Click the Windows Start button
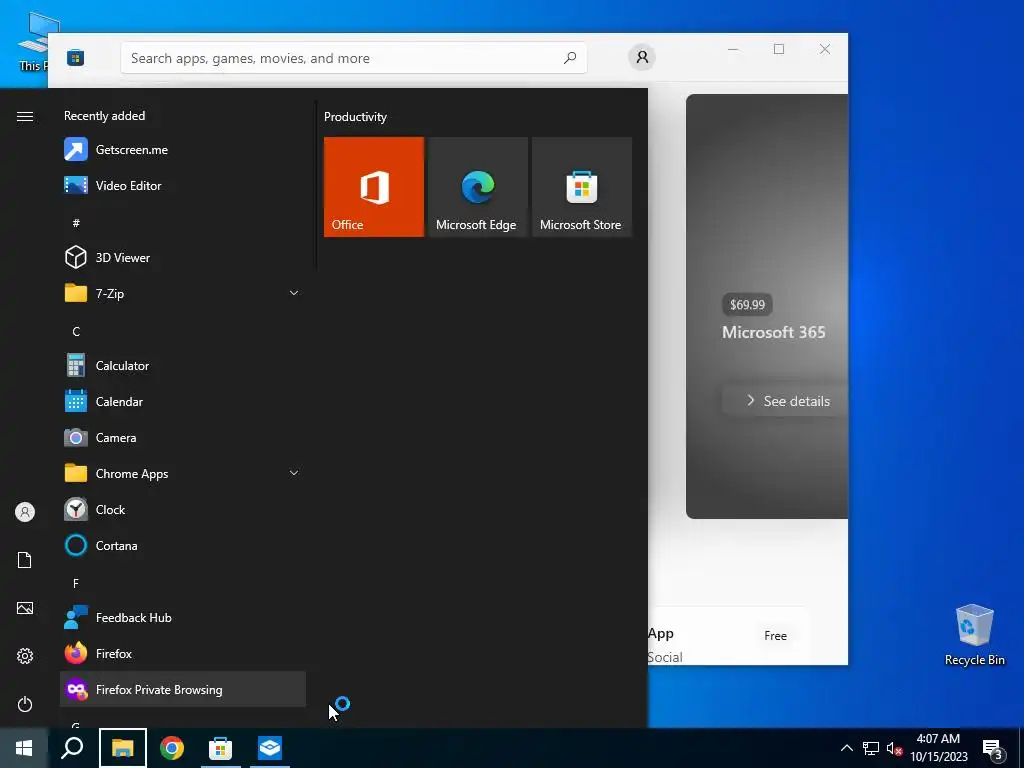Image resolution: width=1024 pixels, height=768 pixels. pos(24,748)
